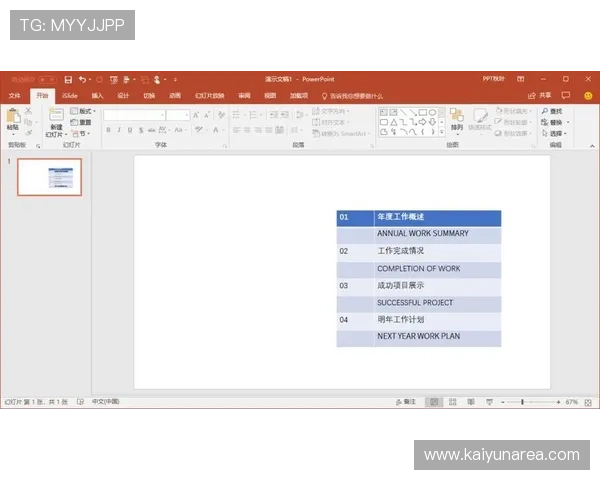Screen dimensions: 600x480
Task: Click the New Slide icon
Action: (56, 115)
